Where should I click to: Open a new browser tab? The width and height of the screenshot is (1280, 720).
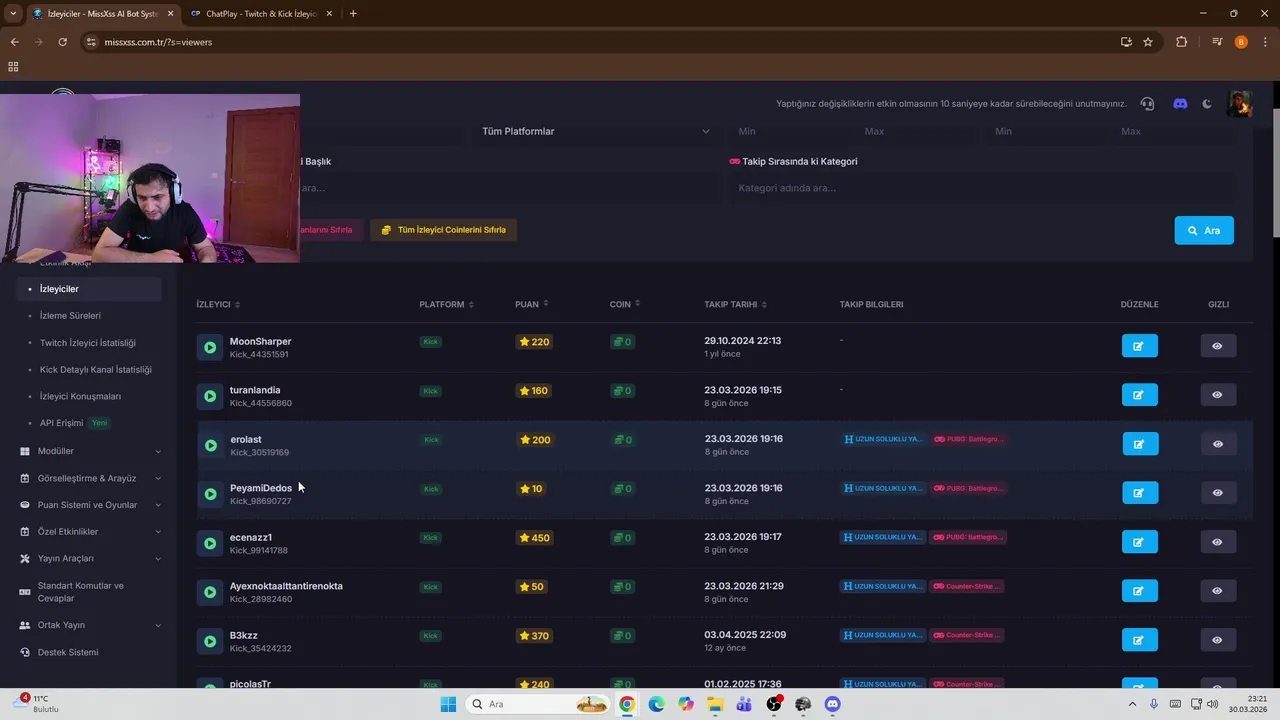(x=353, y=14)
